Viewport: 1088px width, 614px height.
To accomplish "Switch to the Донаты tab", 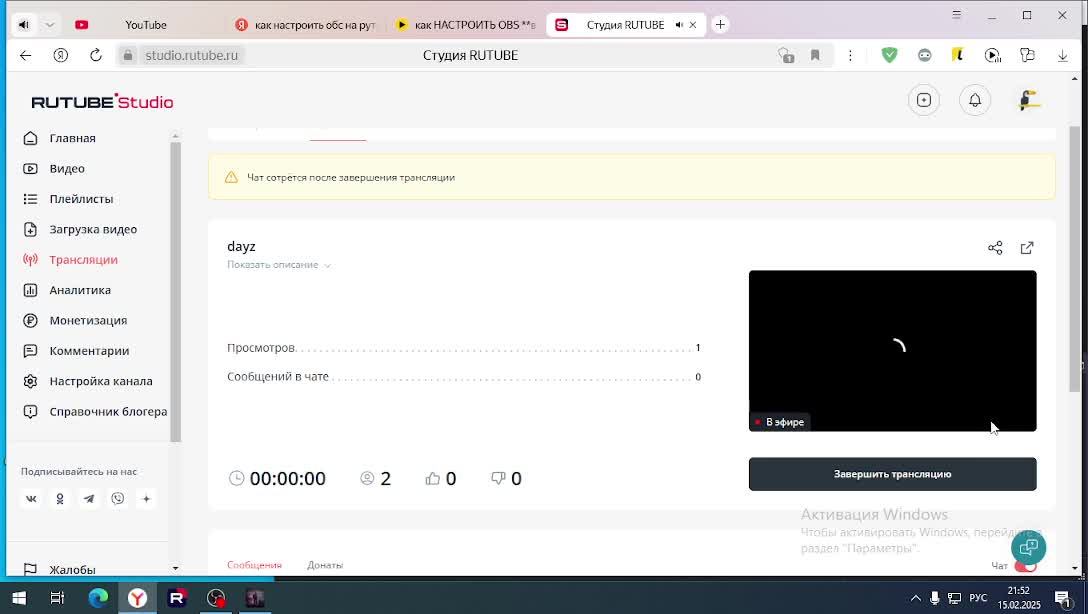I will [325, 565].
